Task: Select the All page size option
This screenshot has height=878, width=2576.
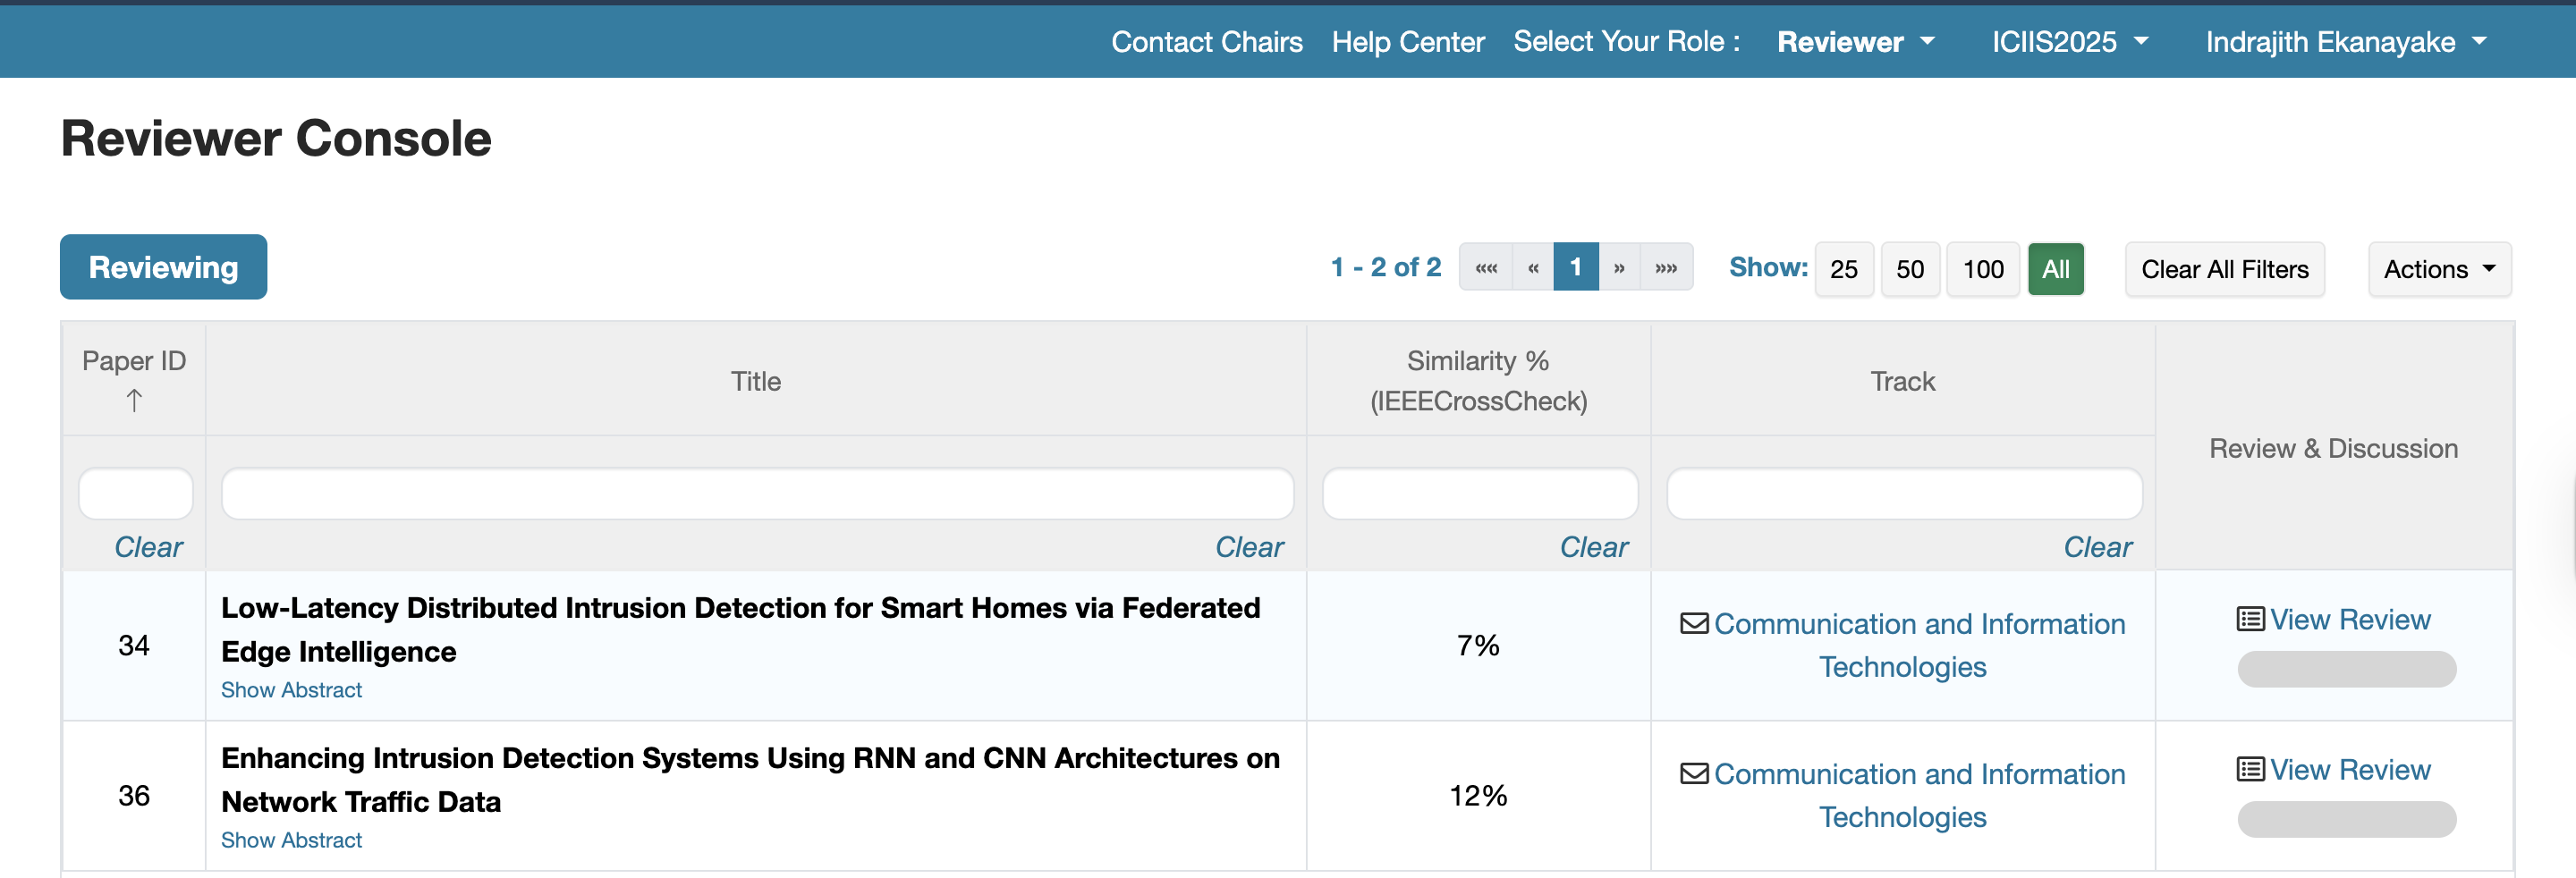Action: click(2055, 269)
